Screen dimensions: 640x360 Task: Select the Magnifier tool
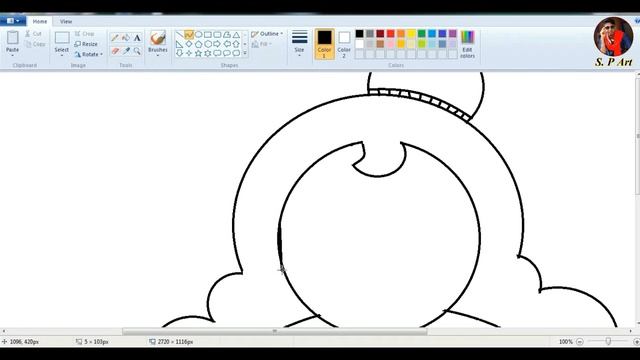pos(137,51)
